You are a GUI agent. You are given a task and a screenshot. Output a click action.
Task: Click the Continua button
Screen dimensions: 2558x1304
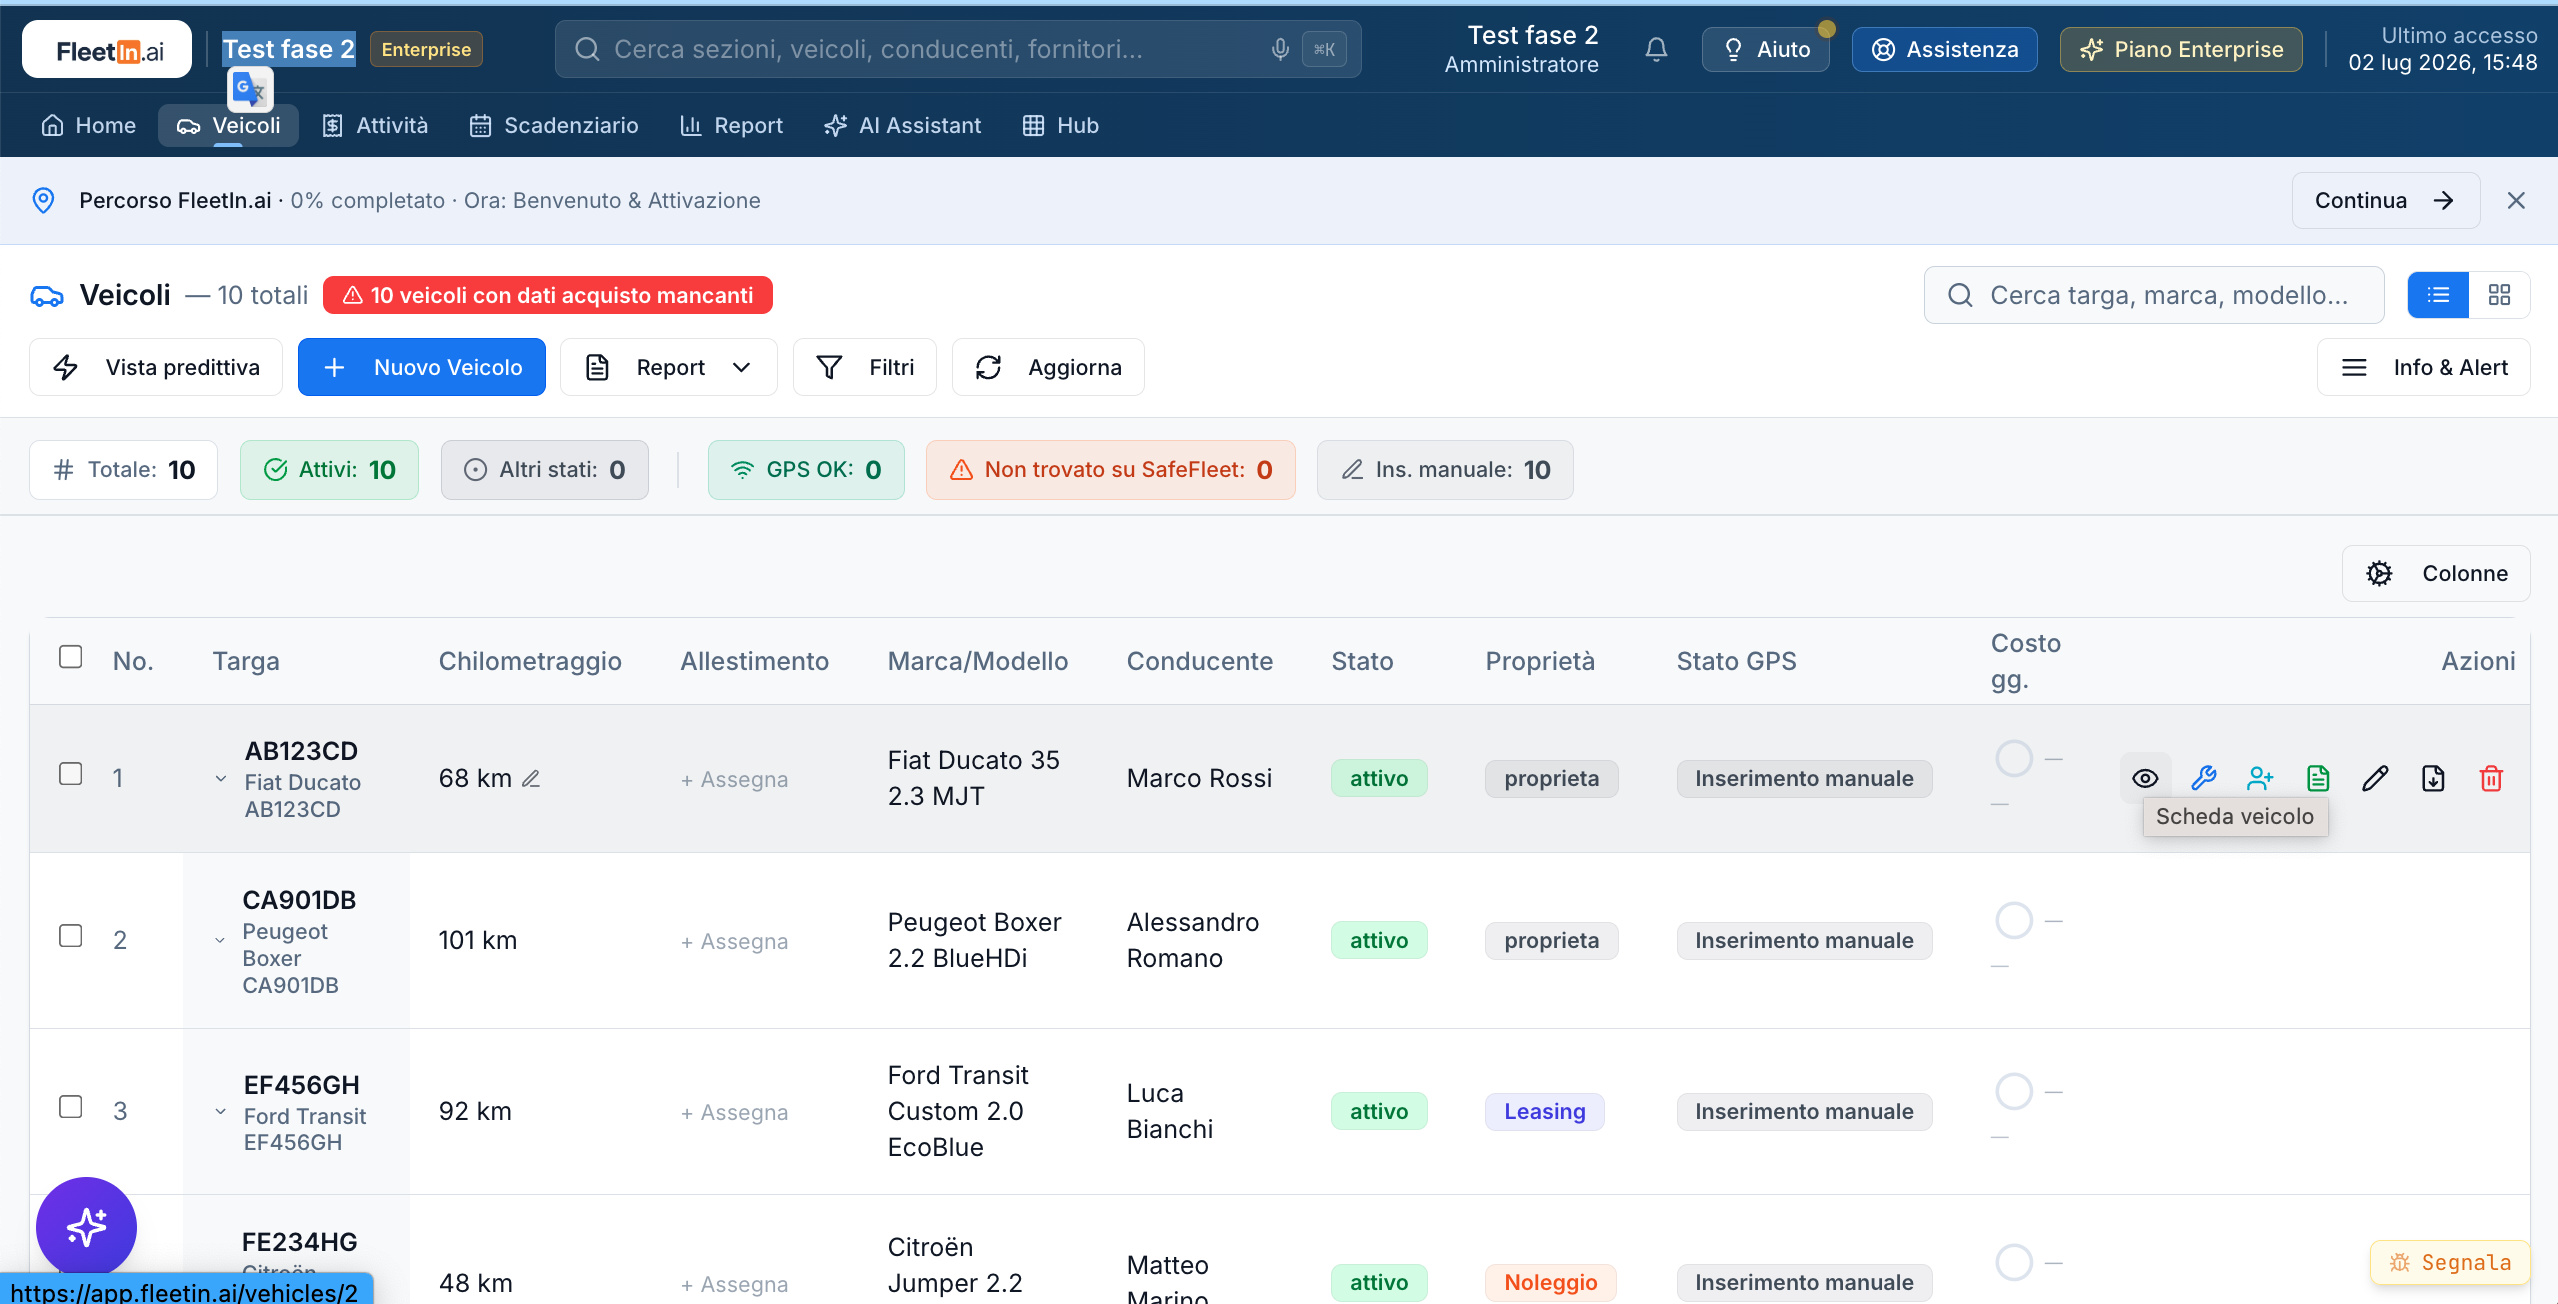click(2385, 200)
